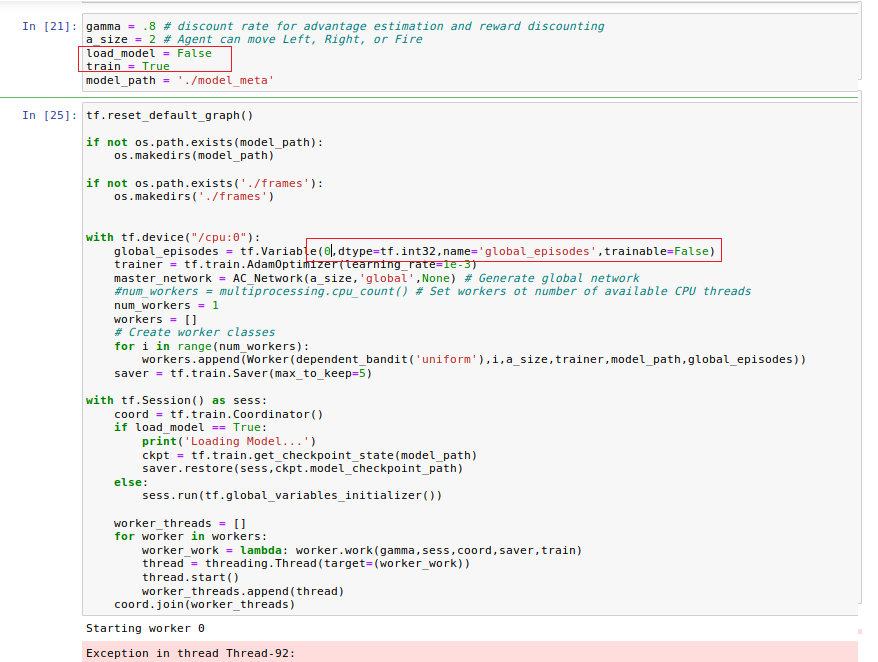Click 'tf.reset_default_graph()' line
Screen dimensions: 878x662
click(x=170, y=115)
